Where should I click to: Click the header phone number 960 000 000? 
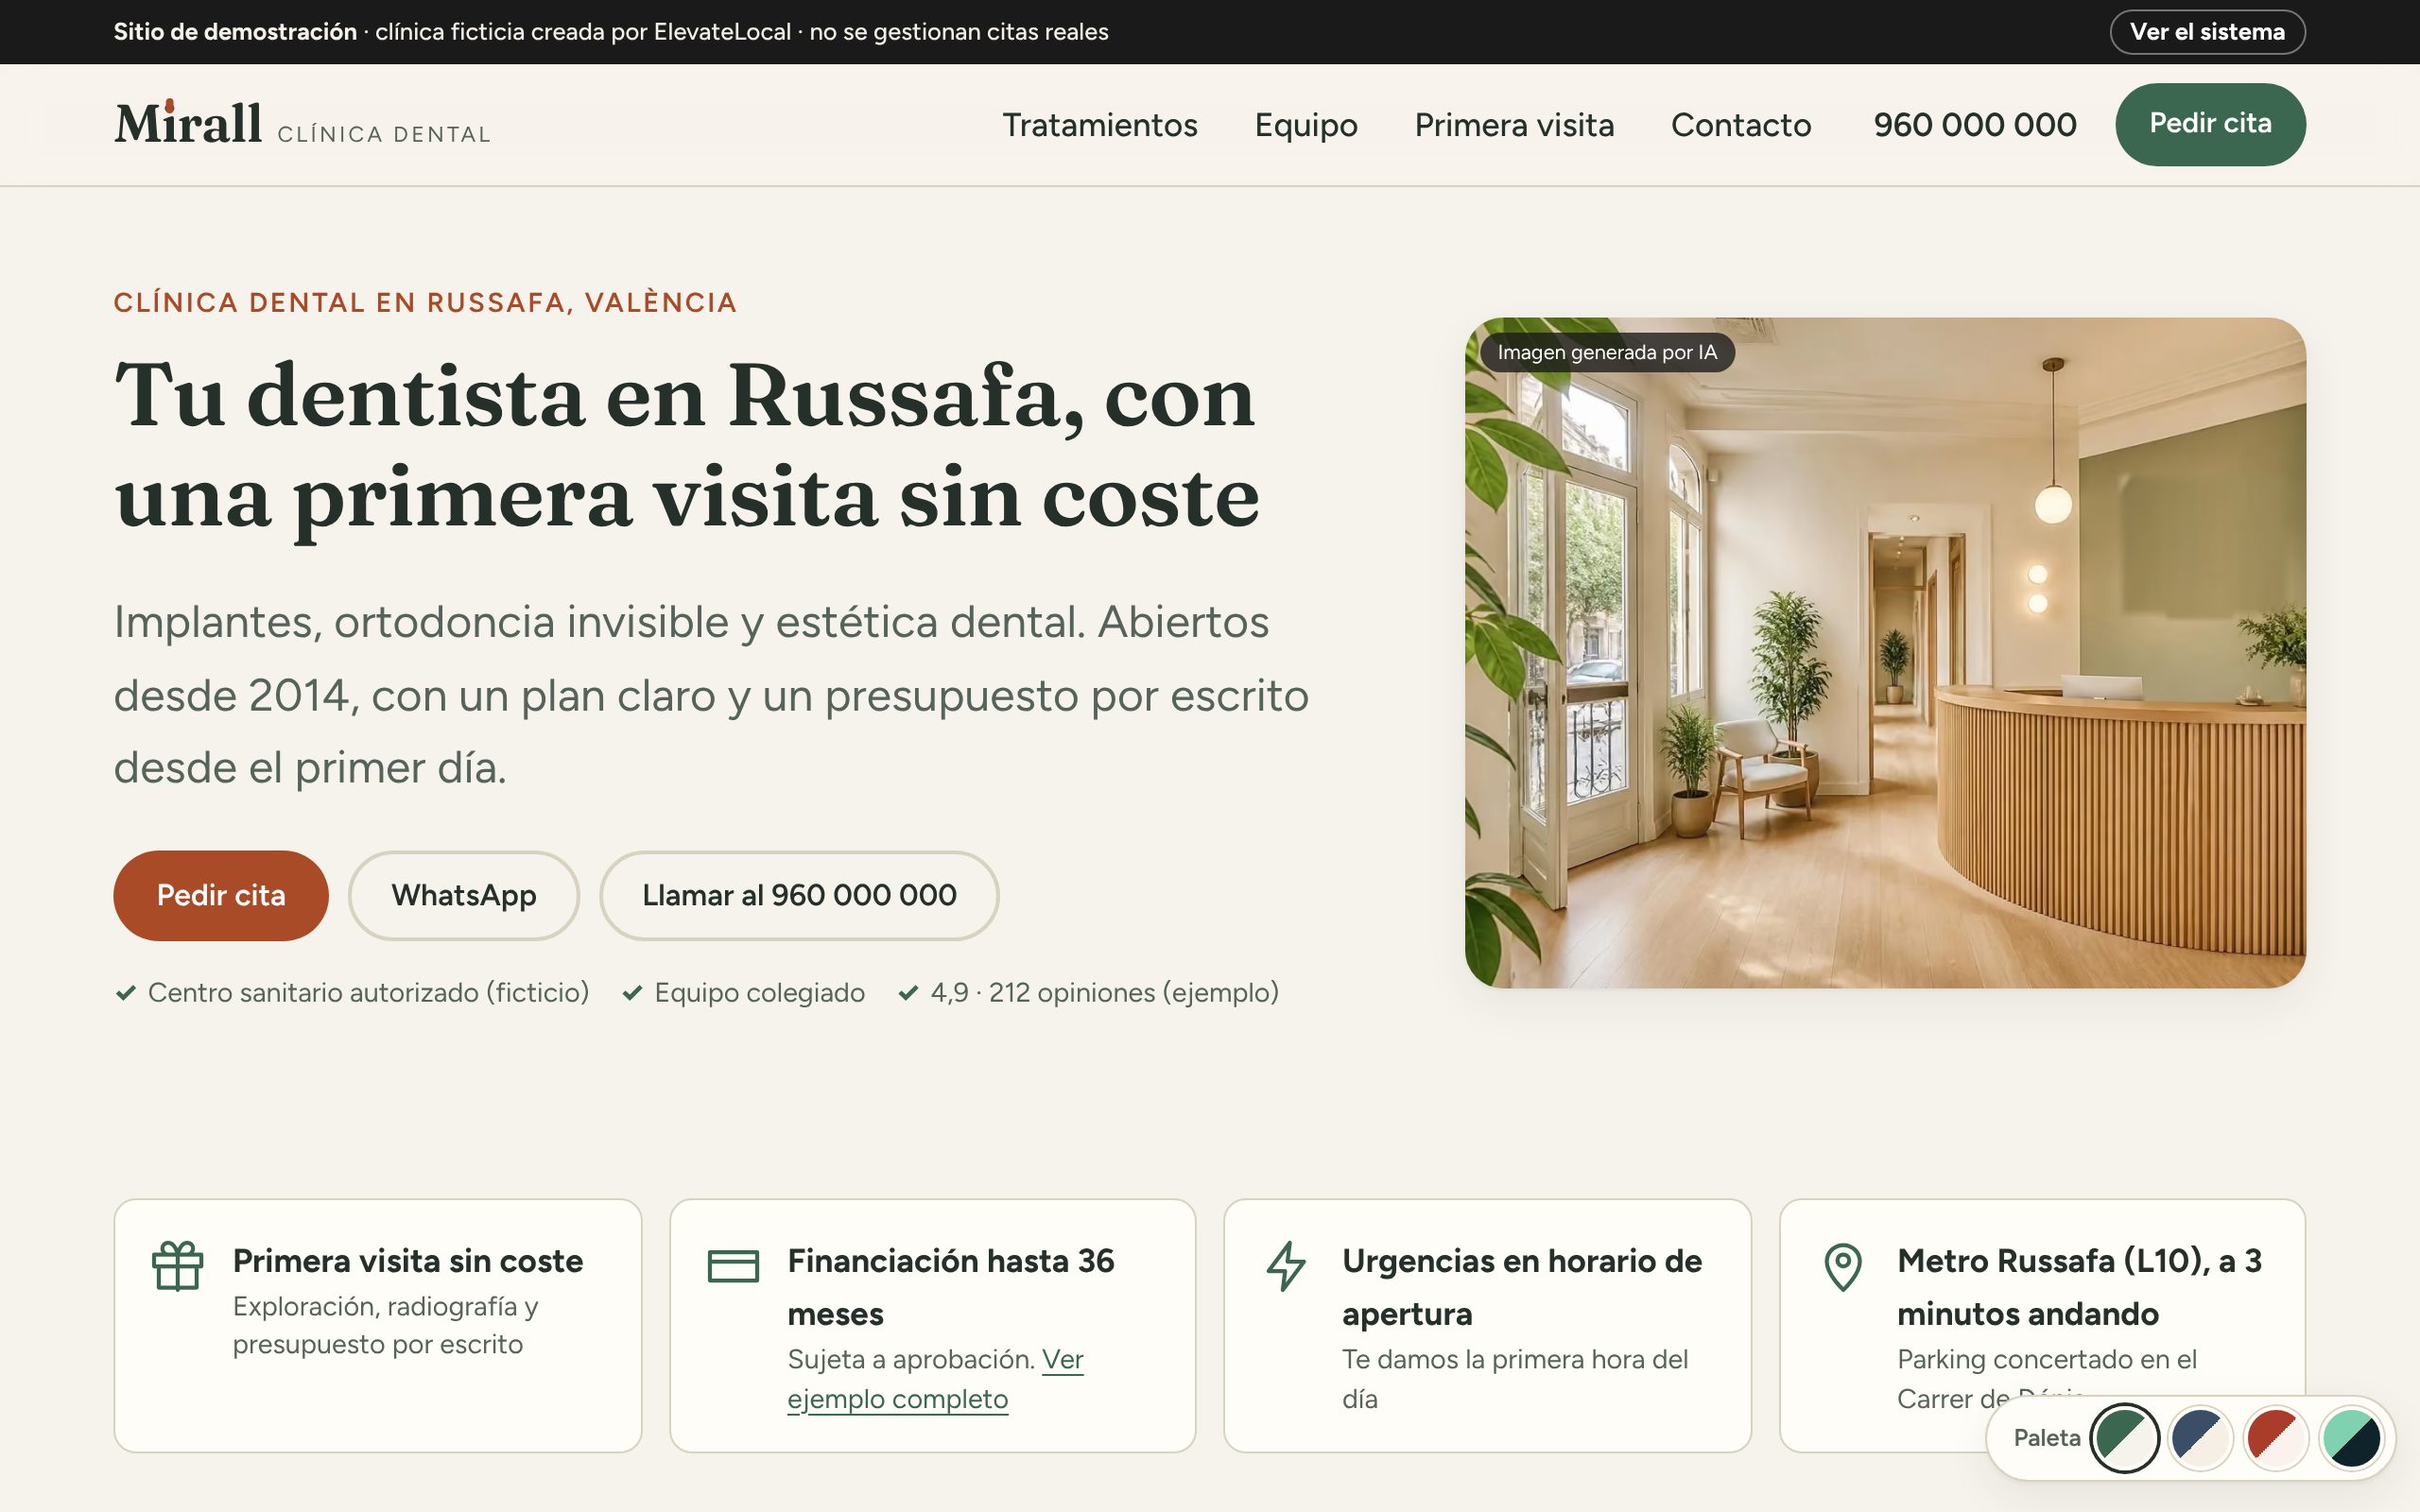pyautogui.click(x=1975, y=125)
